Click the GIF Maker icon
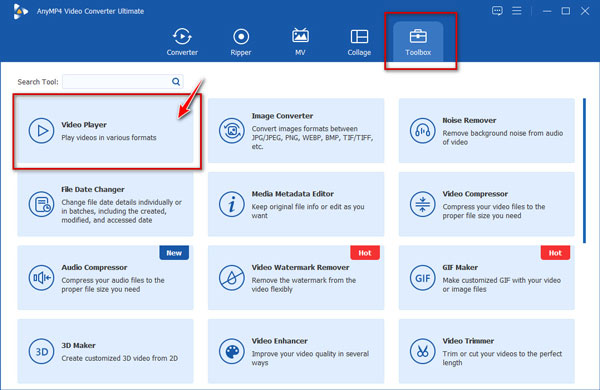600x390 pixels. pos(422,277)
